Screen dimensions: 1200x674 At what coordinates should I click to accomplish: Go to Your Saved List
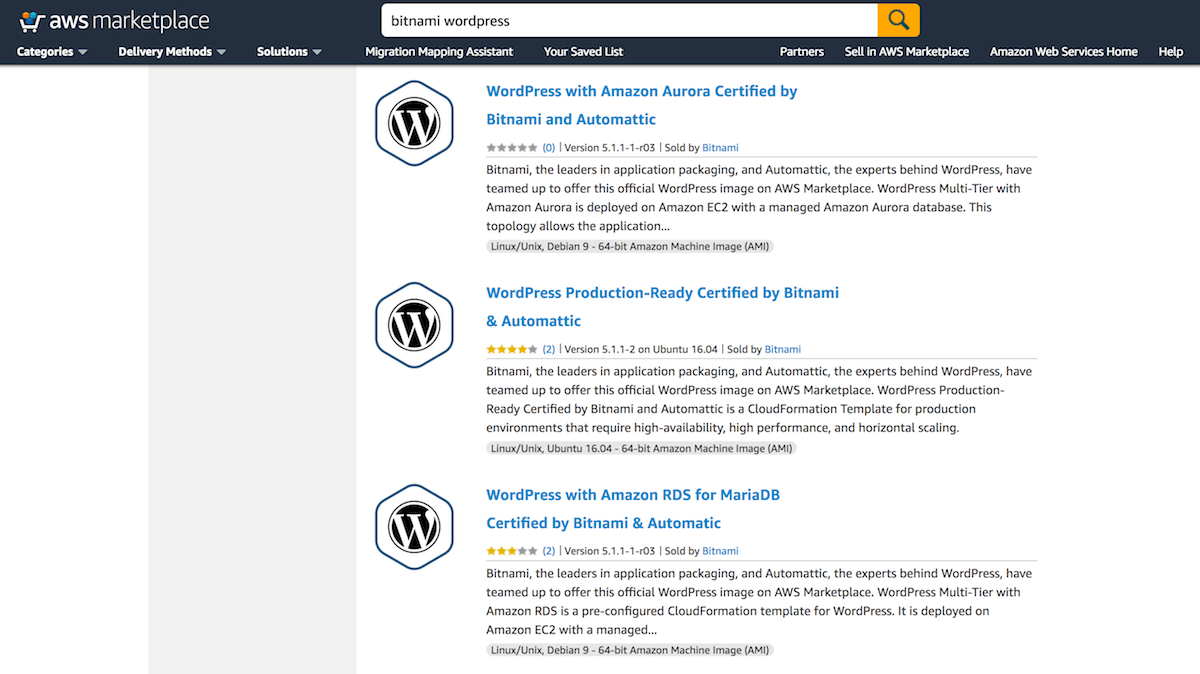click(583, 52)
